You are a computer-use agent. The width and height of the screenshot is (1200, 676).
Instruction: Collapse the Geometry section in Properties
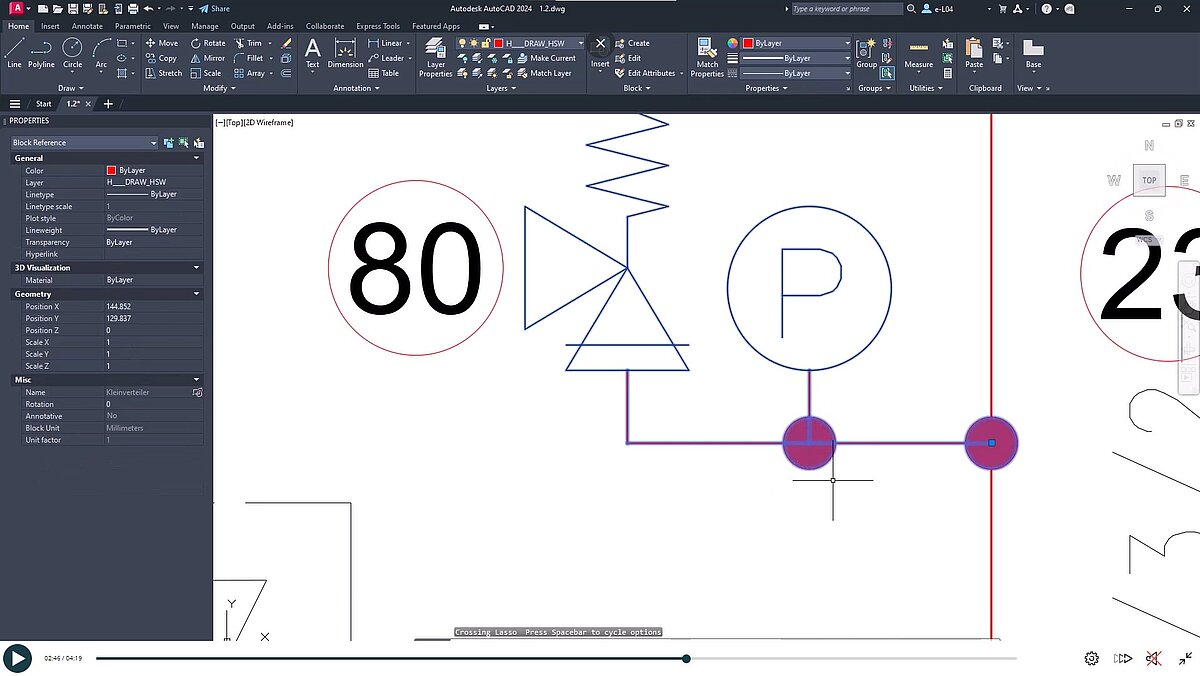[196, 293]
